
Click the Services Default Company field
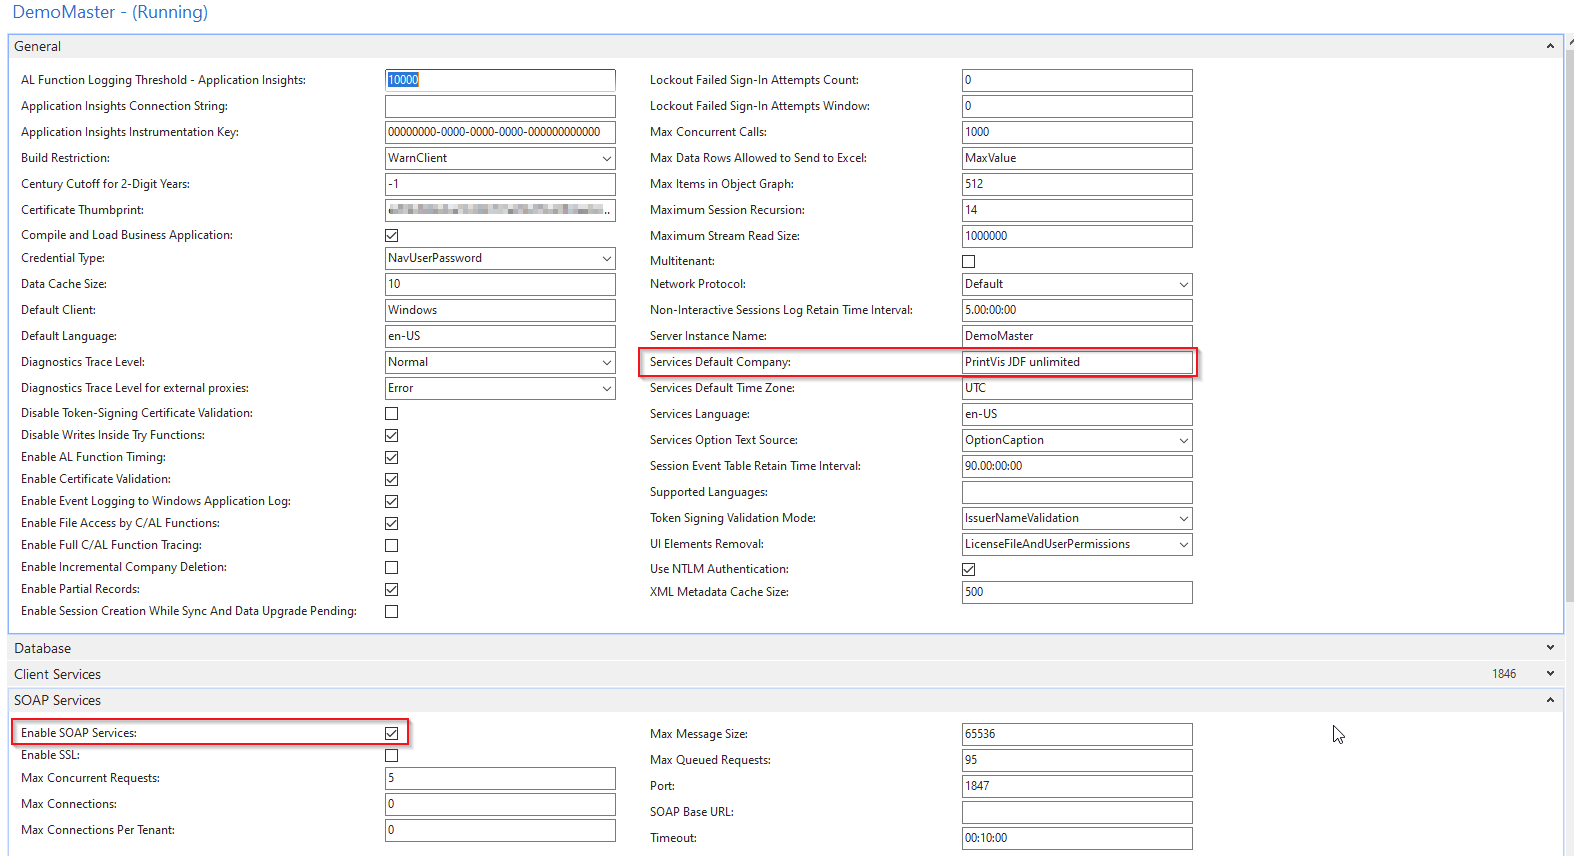[x=1076, y=362]
